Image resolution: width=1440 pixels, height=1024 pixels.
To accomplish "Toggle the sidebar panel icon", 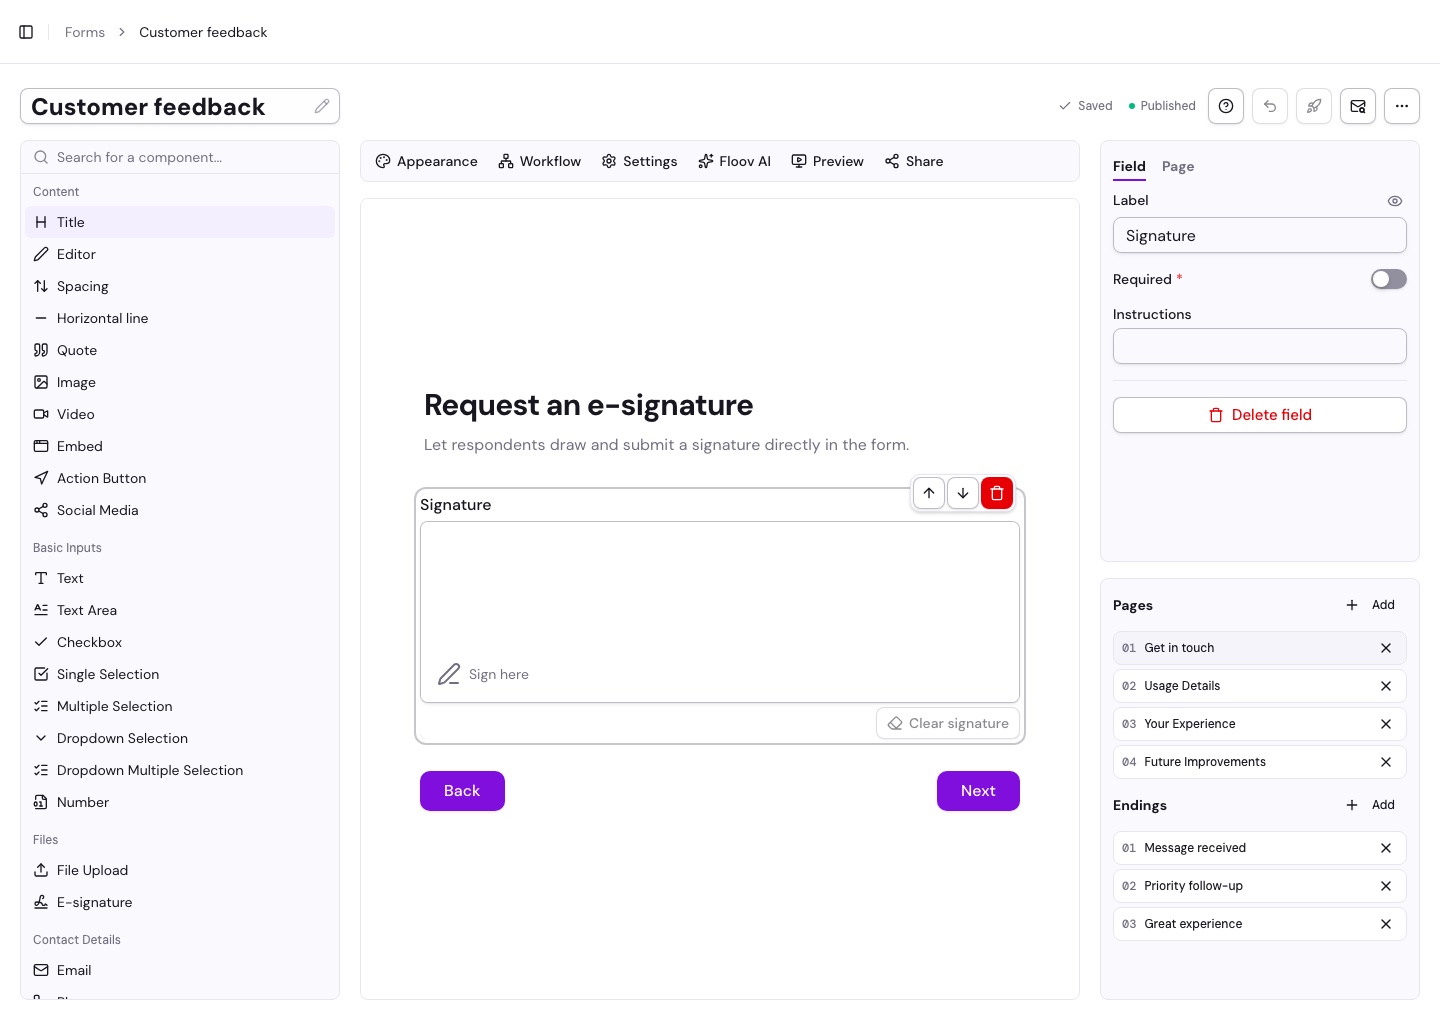I will click(26, 32).
